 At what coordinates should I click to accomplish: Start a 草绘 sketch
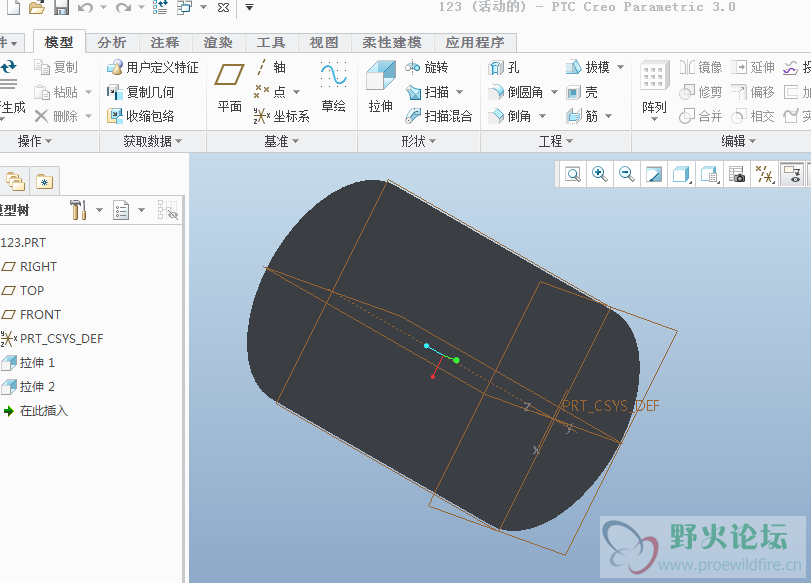click(334, 87)
